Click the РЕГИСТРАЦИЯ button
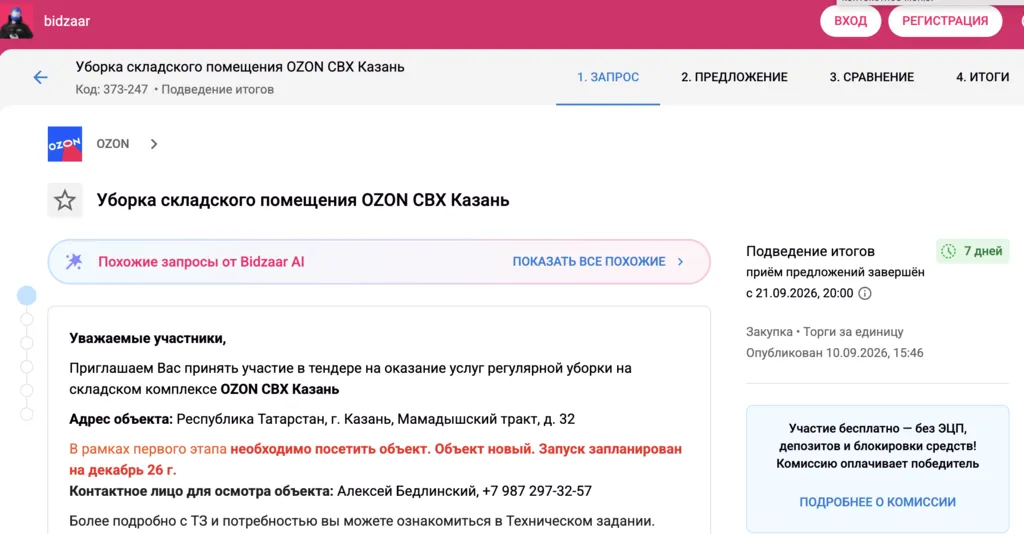1024x534 pixels. tap(944, 21)
